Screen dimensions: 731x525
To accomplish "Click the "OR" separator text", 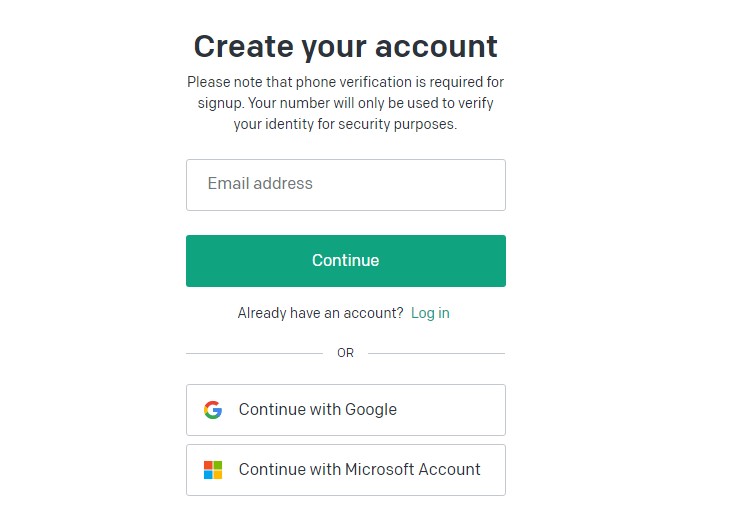I will 345,353.
